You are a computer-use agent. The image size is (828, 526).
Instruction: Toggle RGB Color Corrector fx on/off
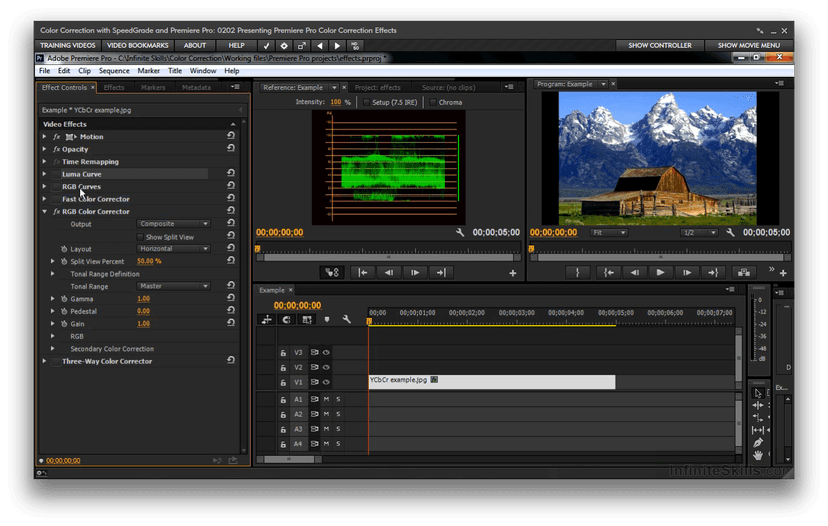coord(57,211)
